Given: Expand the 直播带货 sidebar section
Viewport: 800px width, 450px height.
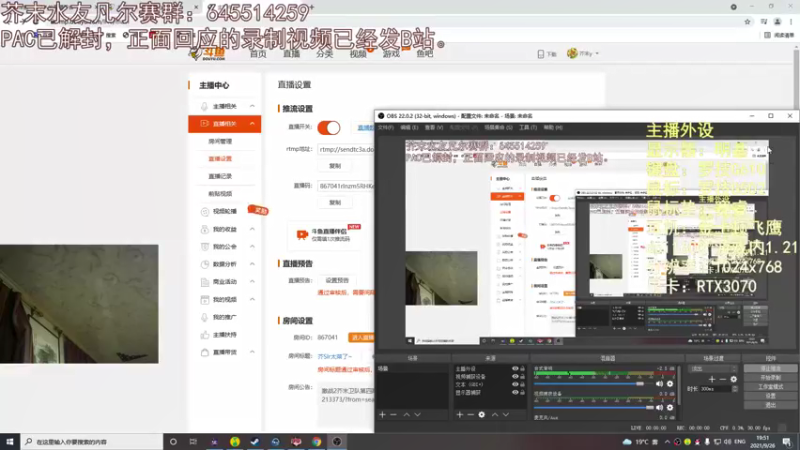Looking at the screenshot, I should (x=252, y=352).
